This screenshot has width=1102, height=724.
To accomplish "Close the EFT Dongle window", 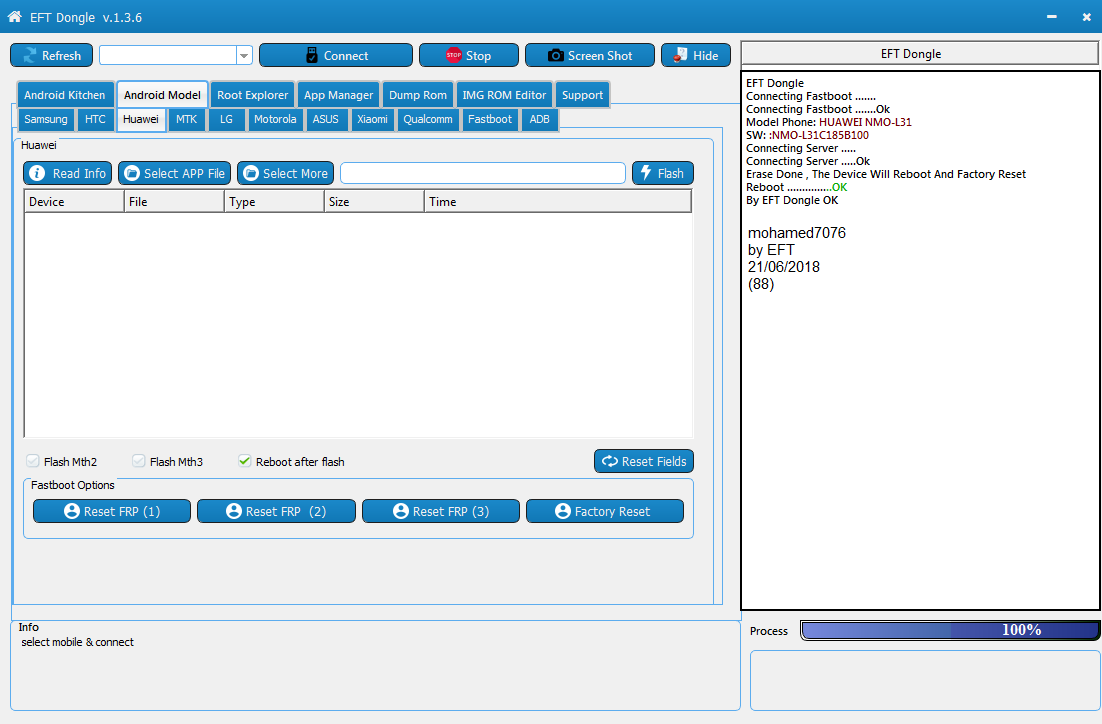I will coord(1087,17).
